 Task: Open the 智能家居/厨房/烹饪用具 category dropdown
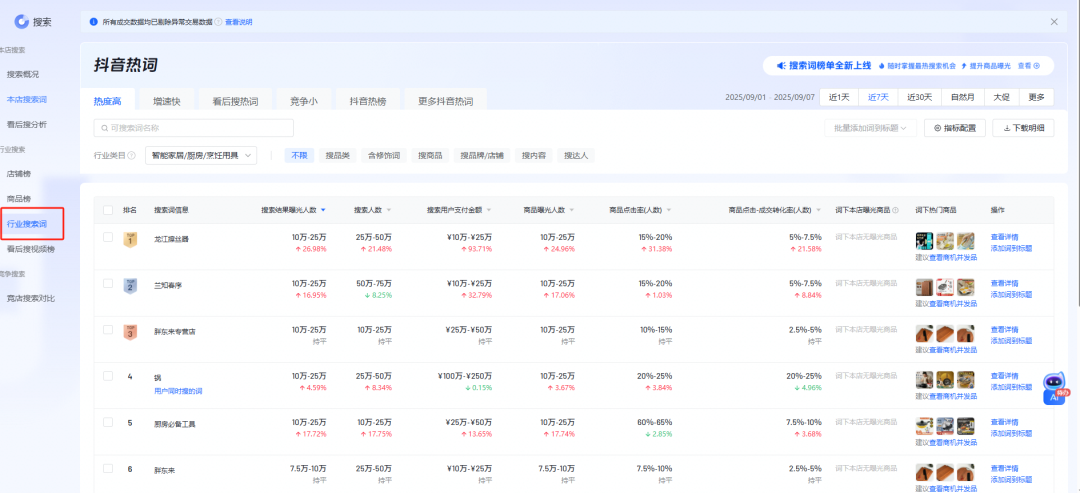[x=200, y=156]
